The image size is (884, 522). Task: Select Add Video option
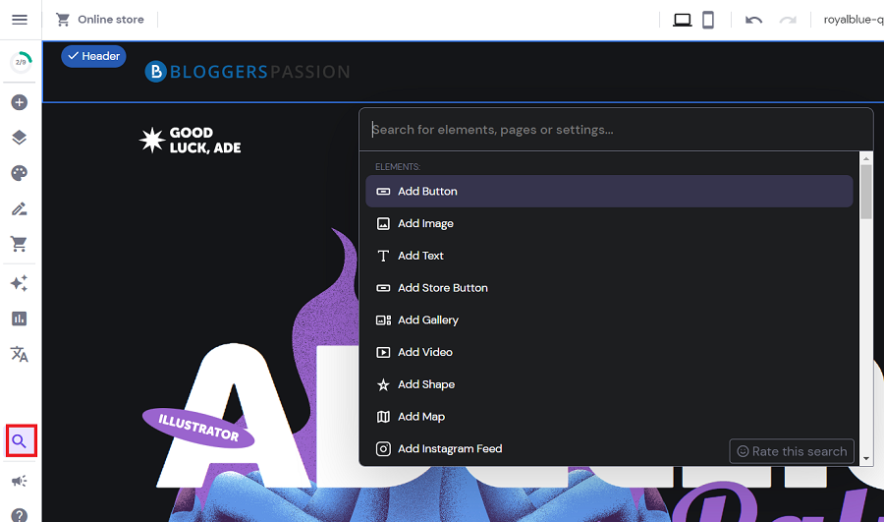pyautogui.click(x=609, y=352)
